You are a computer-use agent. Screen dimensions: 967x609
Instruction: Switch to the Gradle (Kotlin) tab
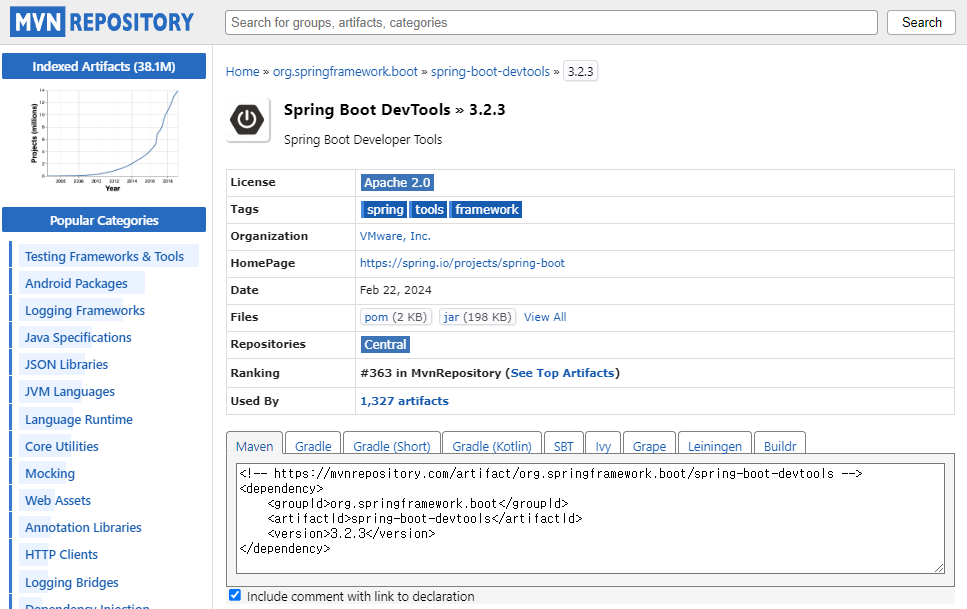(x=492, y=446)
